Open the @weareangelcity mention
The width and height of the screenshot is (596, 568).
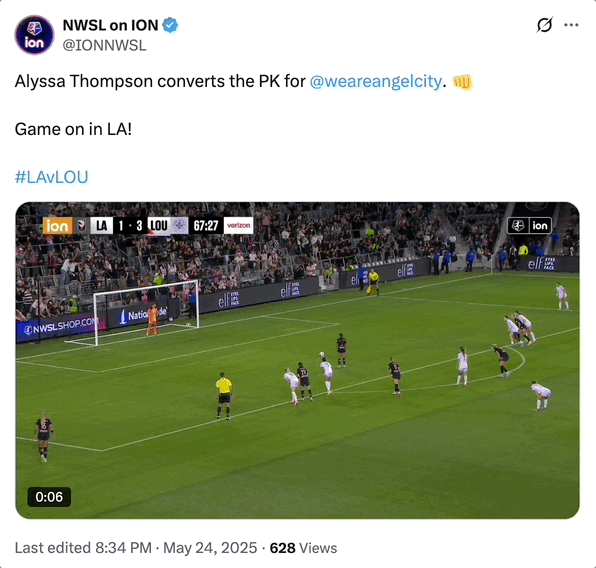click(x=376, y=81)
